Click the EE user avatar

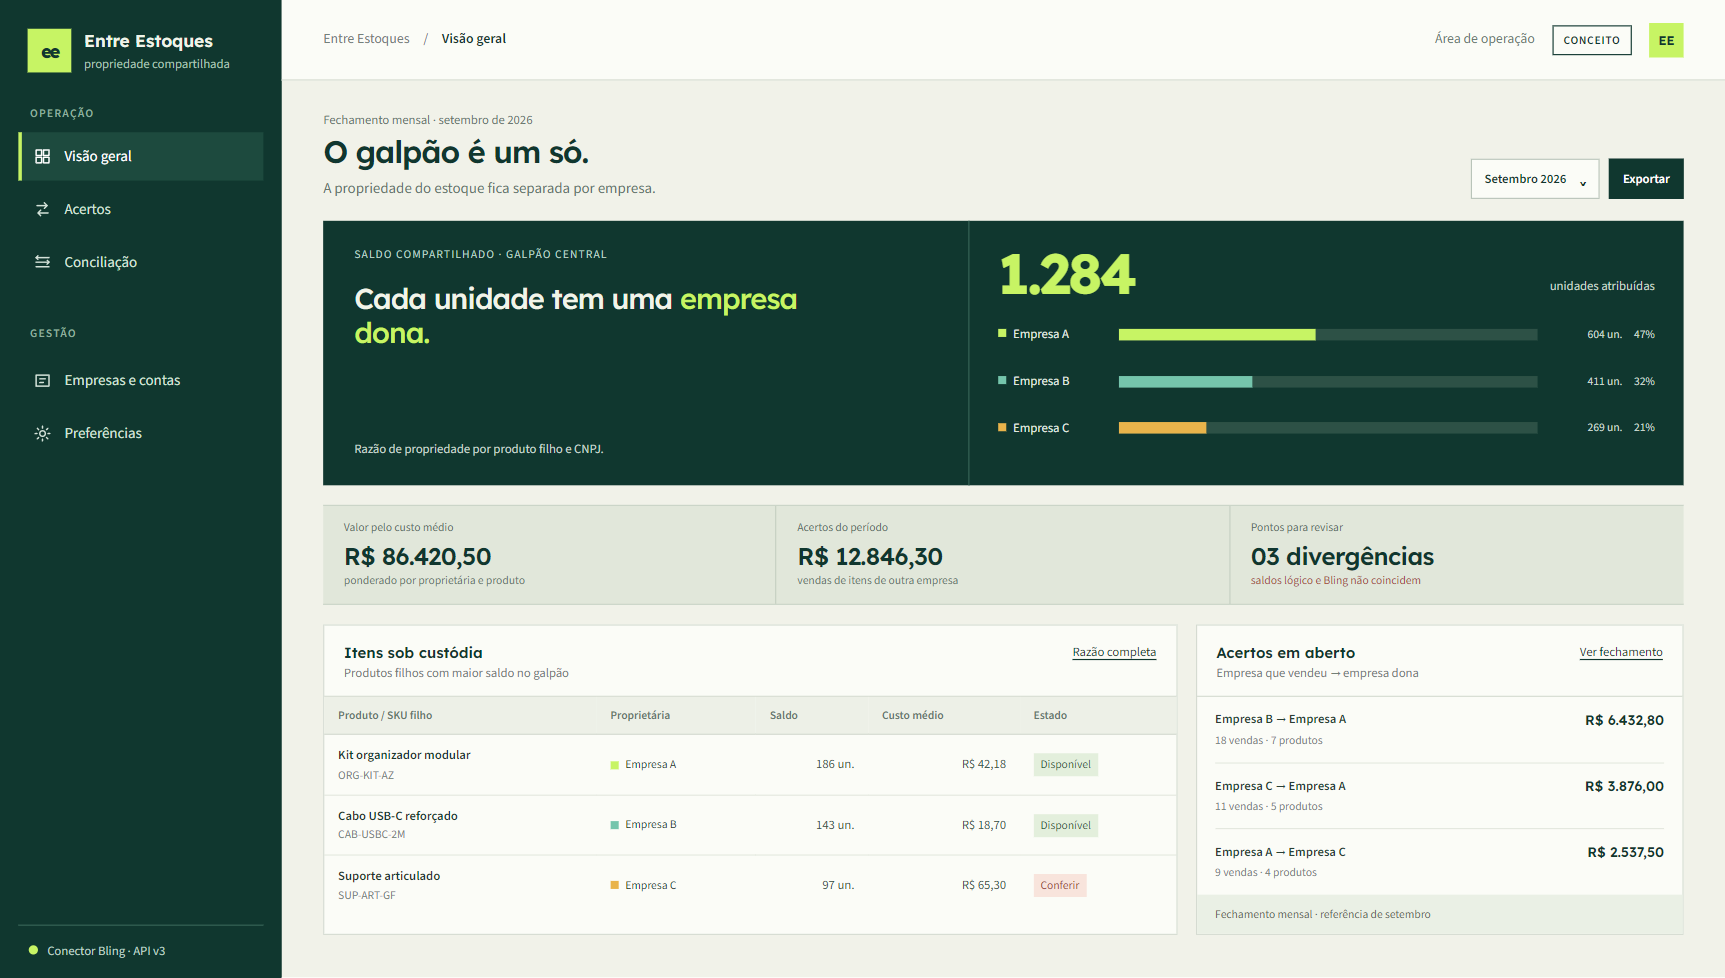tap(1666, 40)
